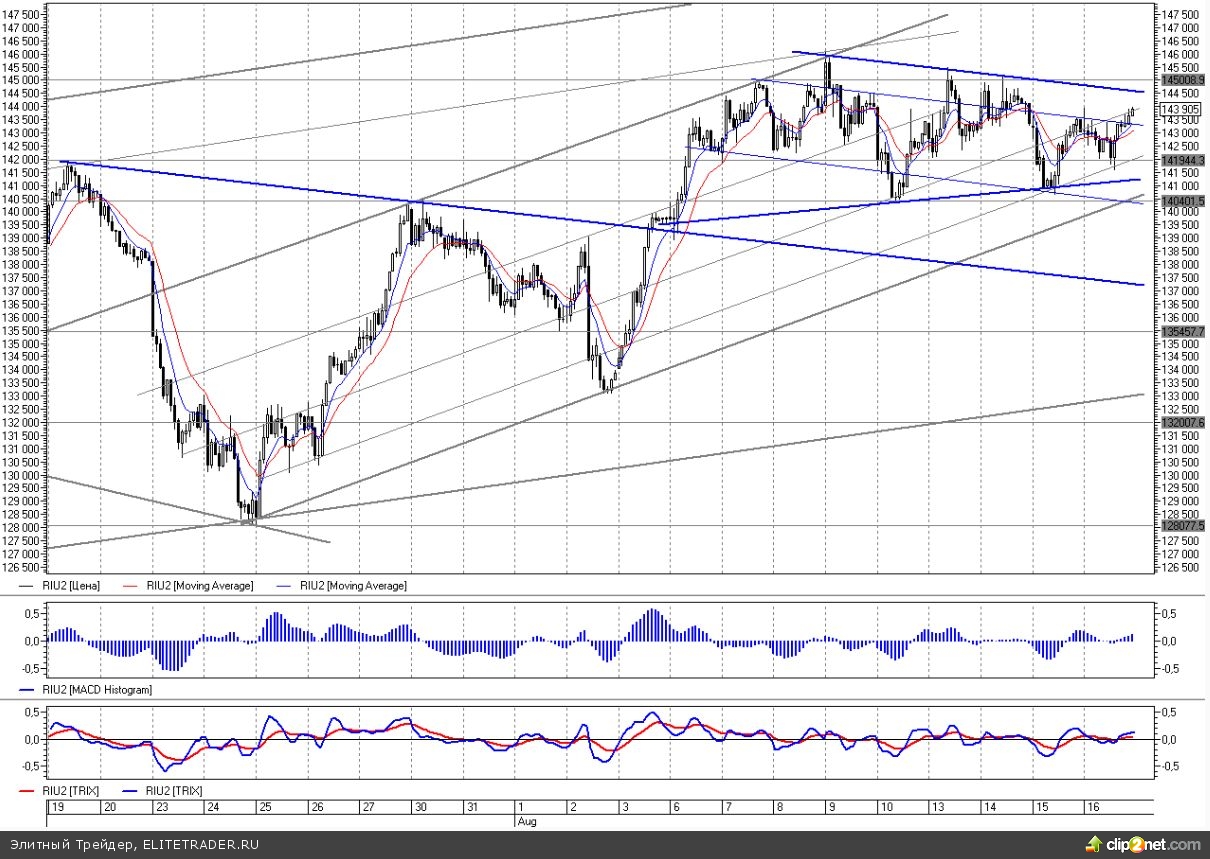Click the blue RIU2 [TRIX] legend entry

tap(172, 791)
